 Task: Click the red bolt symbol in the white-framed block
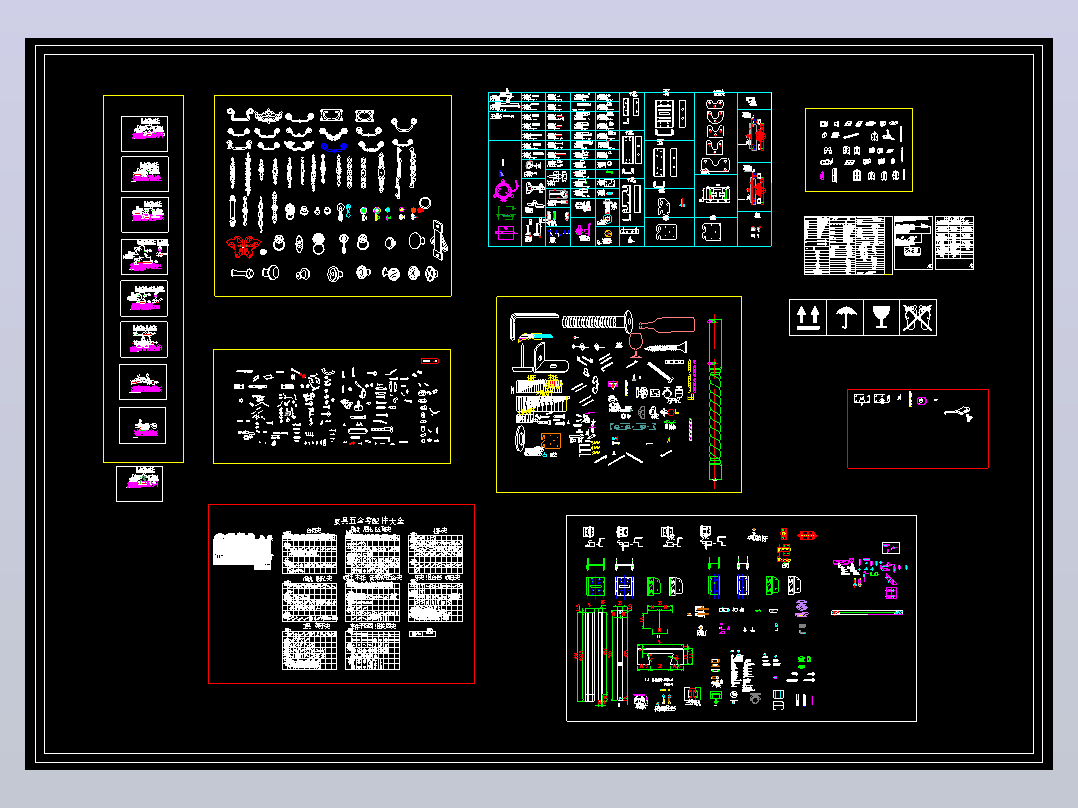(807, 535)
